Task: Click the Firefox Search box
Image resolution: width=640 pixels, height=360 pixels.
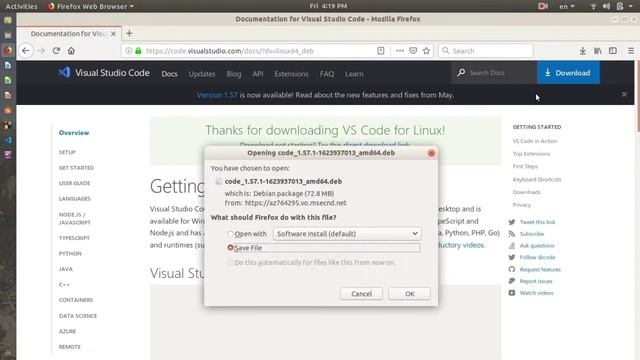Action: [486, 51]
